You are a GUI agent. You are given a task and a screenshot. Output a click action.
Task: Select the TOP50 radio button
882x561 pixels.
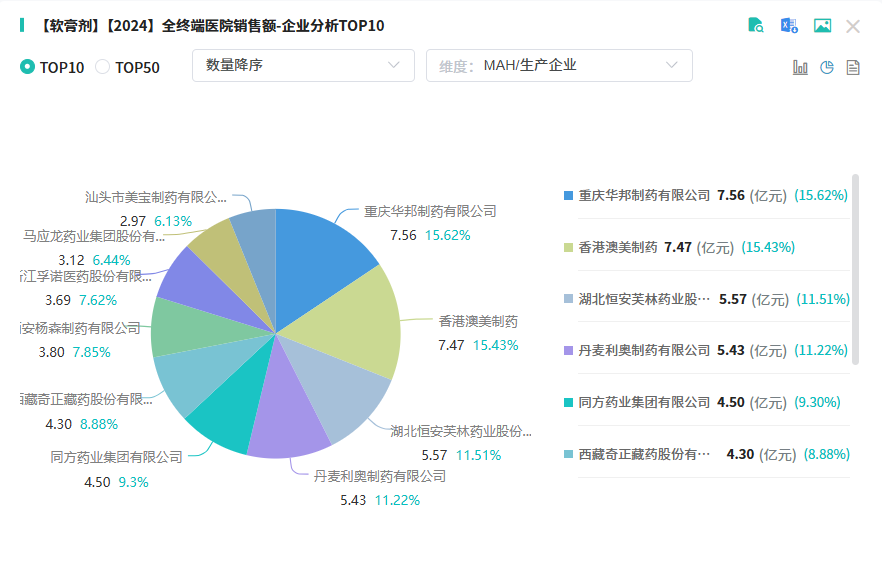103,67
